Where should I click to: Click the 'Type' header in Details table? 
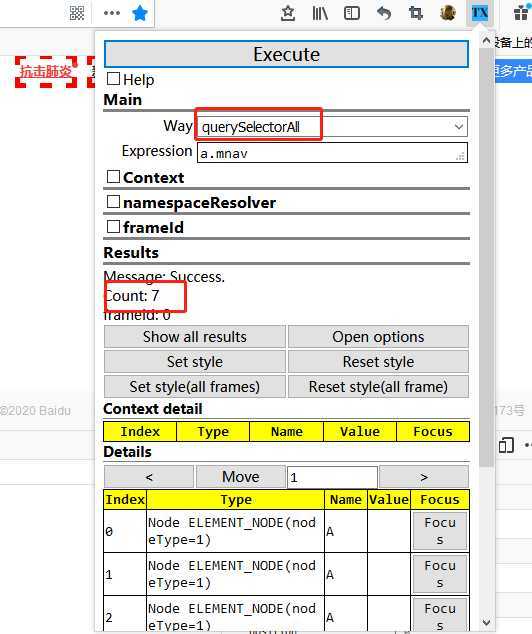tap(236, 500)
